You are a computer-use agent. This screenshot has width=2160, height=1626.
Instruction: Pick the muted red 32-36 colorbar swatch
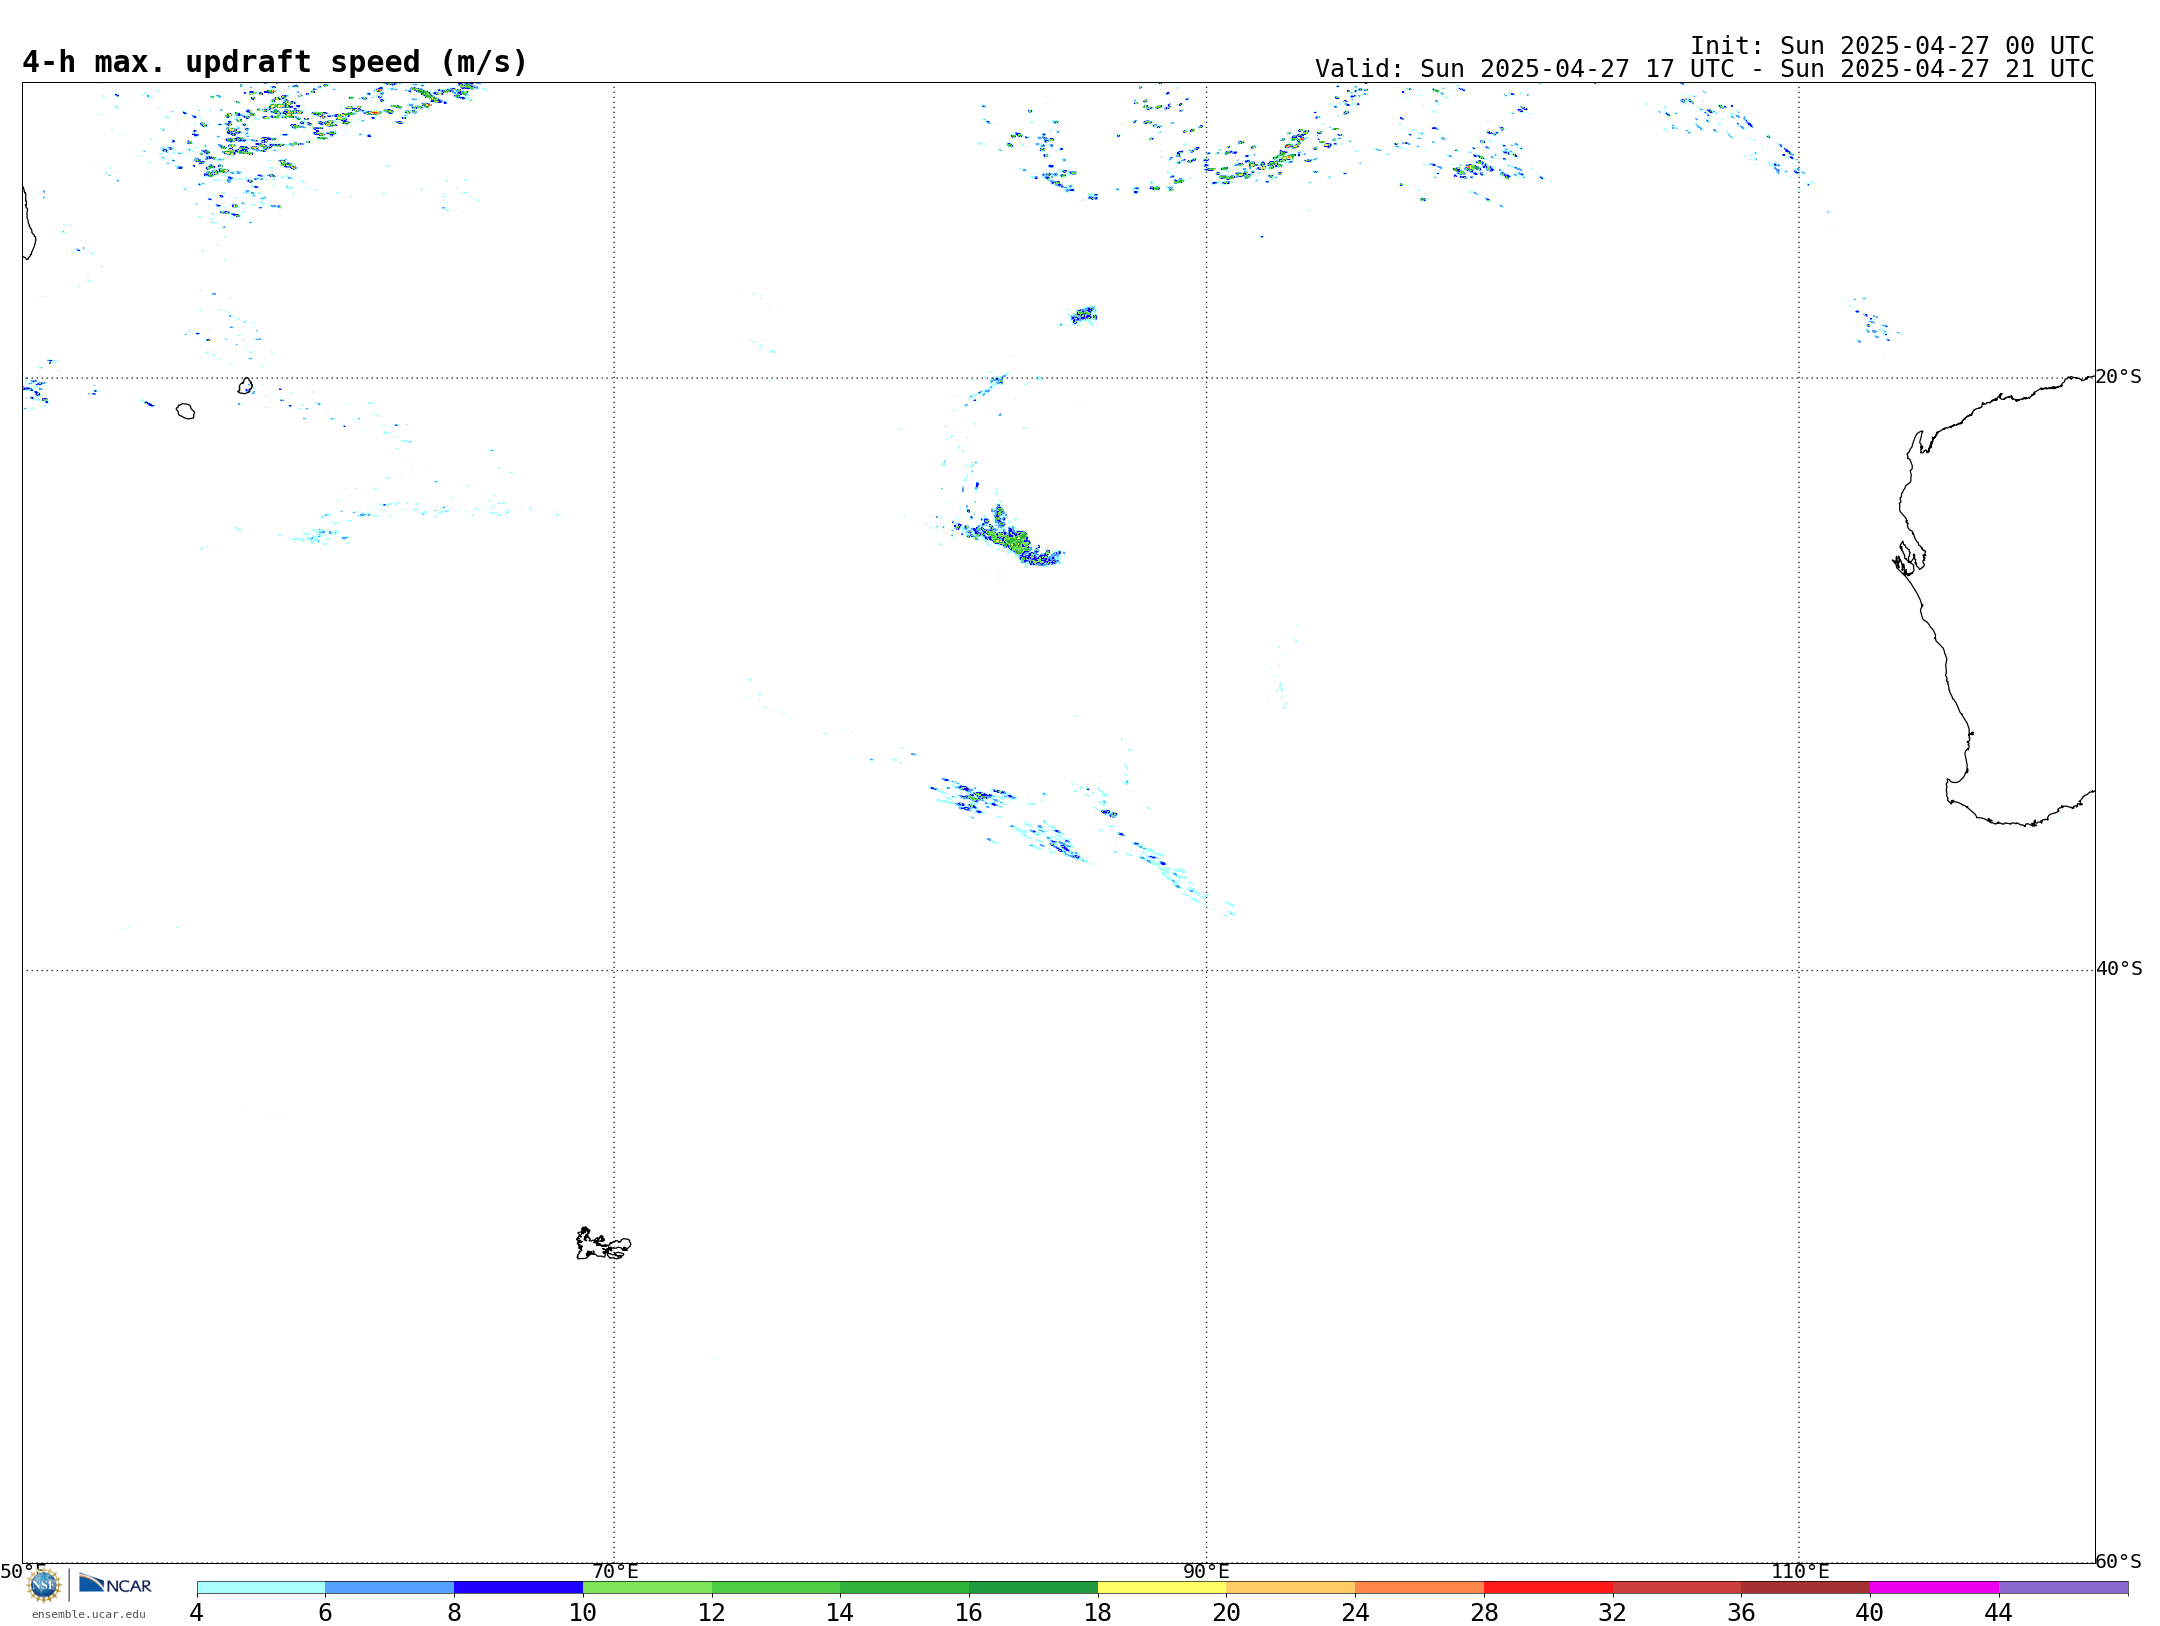[1677, 1588]
